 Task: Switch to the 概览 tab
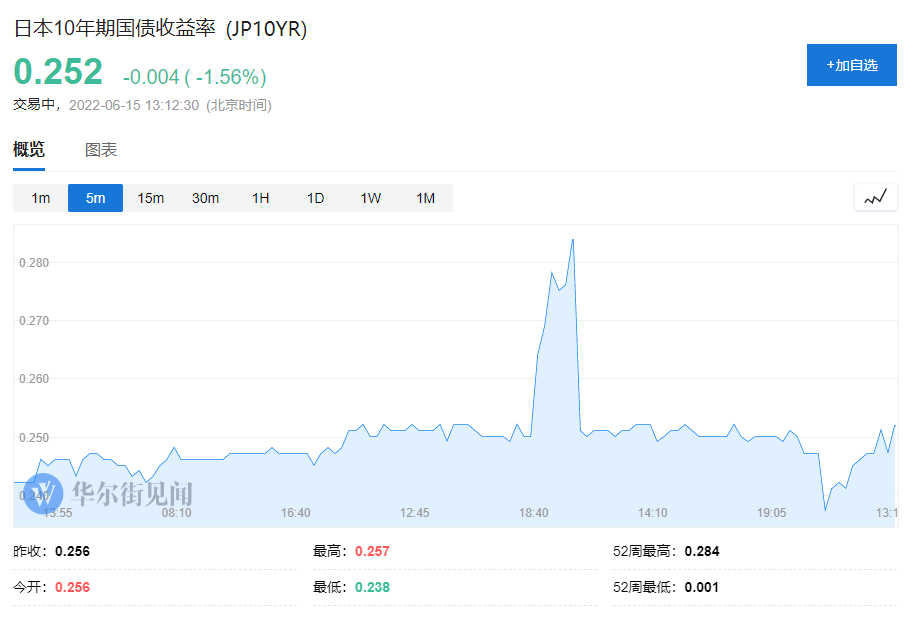(27, 149)
